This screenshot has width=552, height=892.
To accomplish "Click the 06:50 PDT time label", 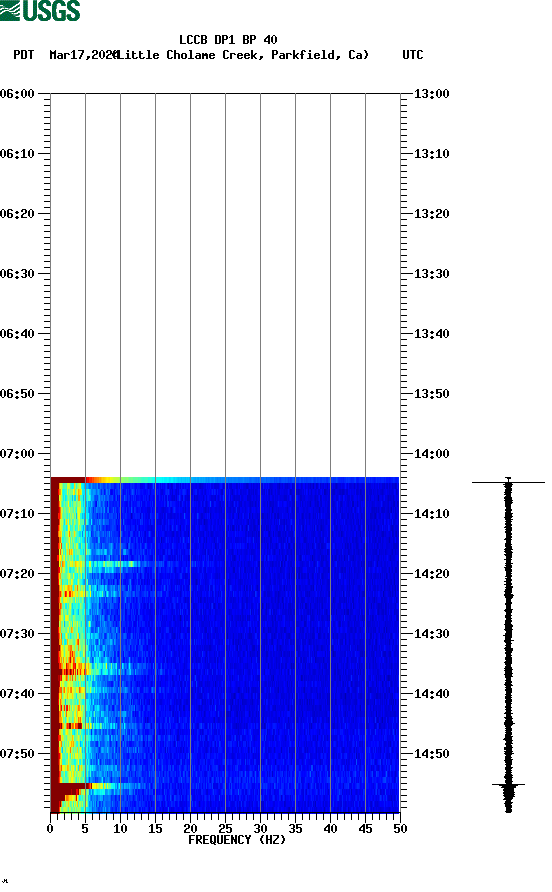I will [18, 394].
